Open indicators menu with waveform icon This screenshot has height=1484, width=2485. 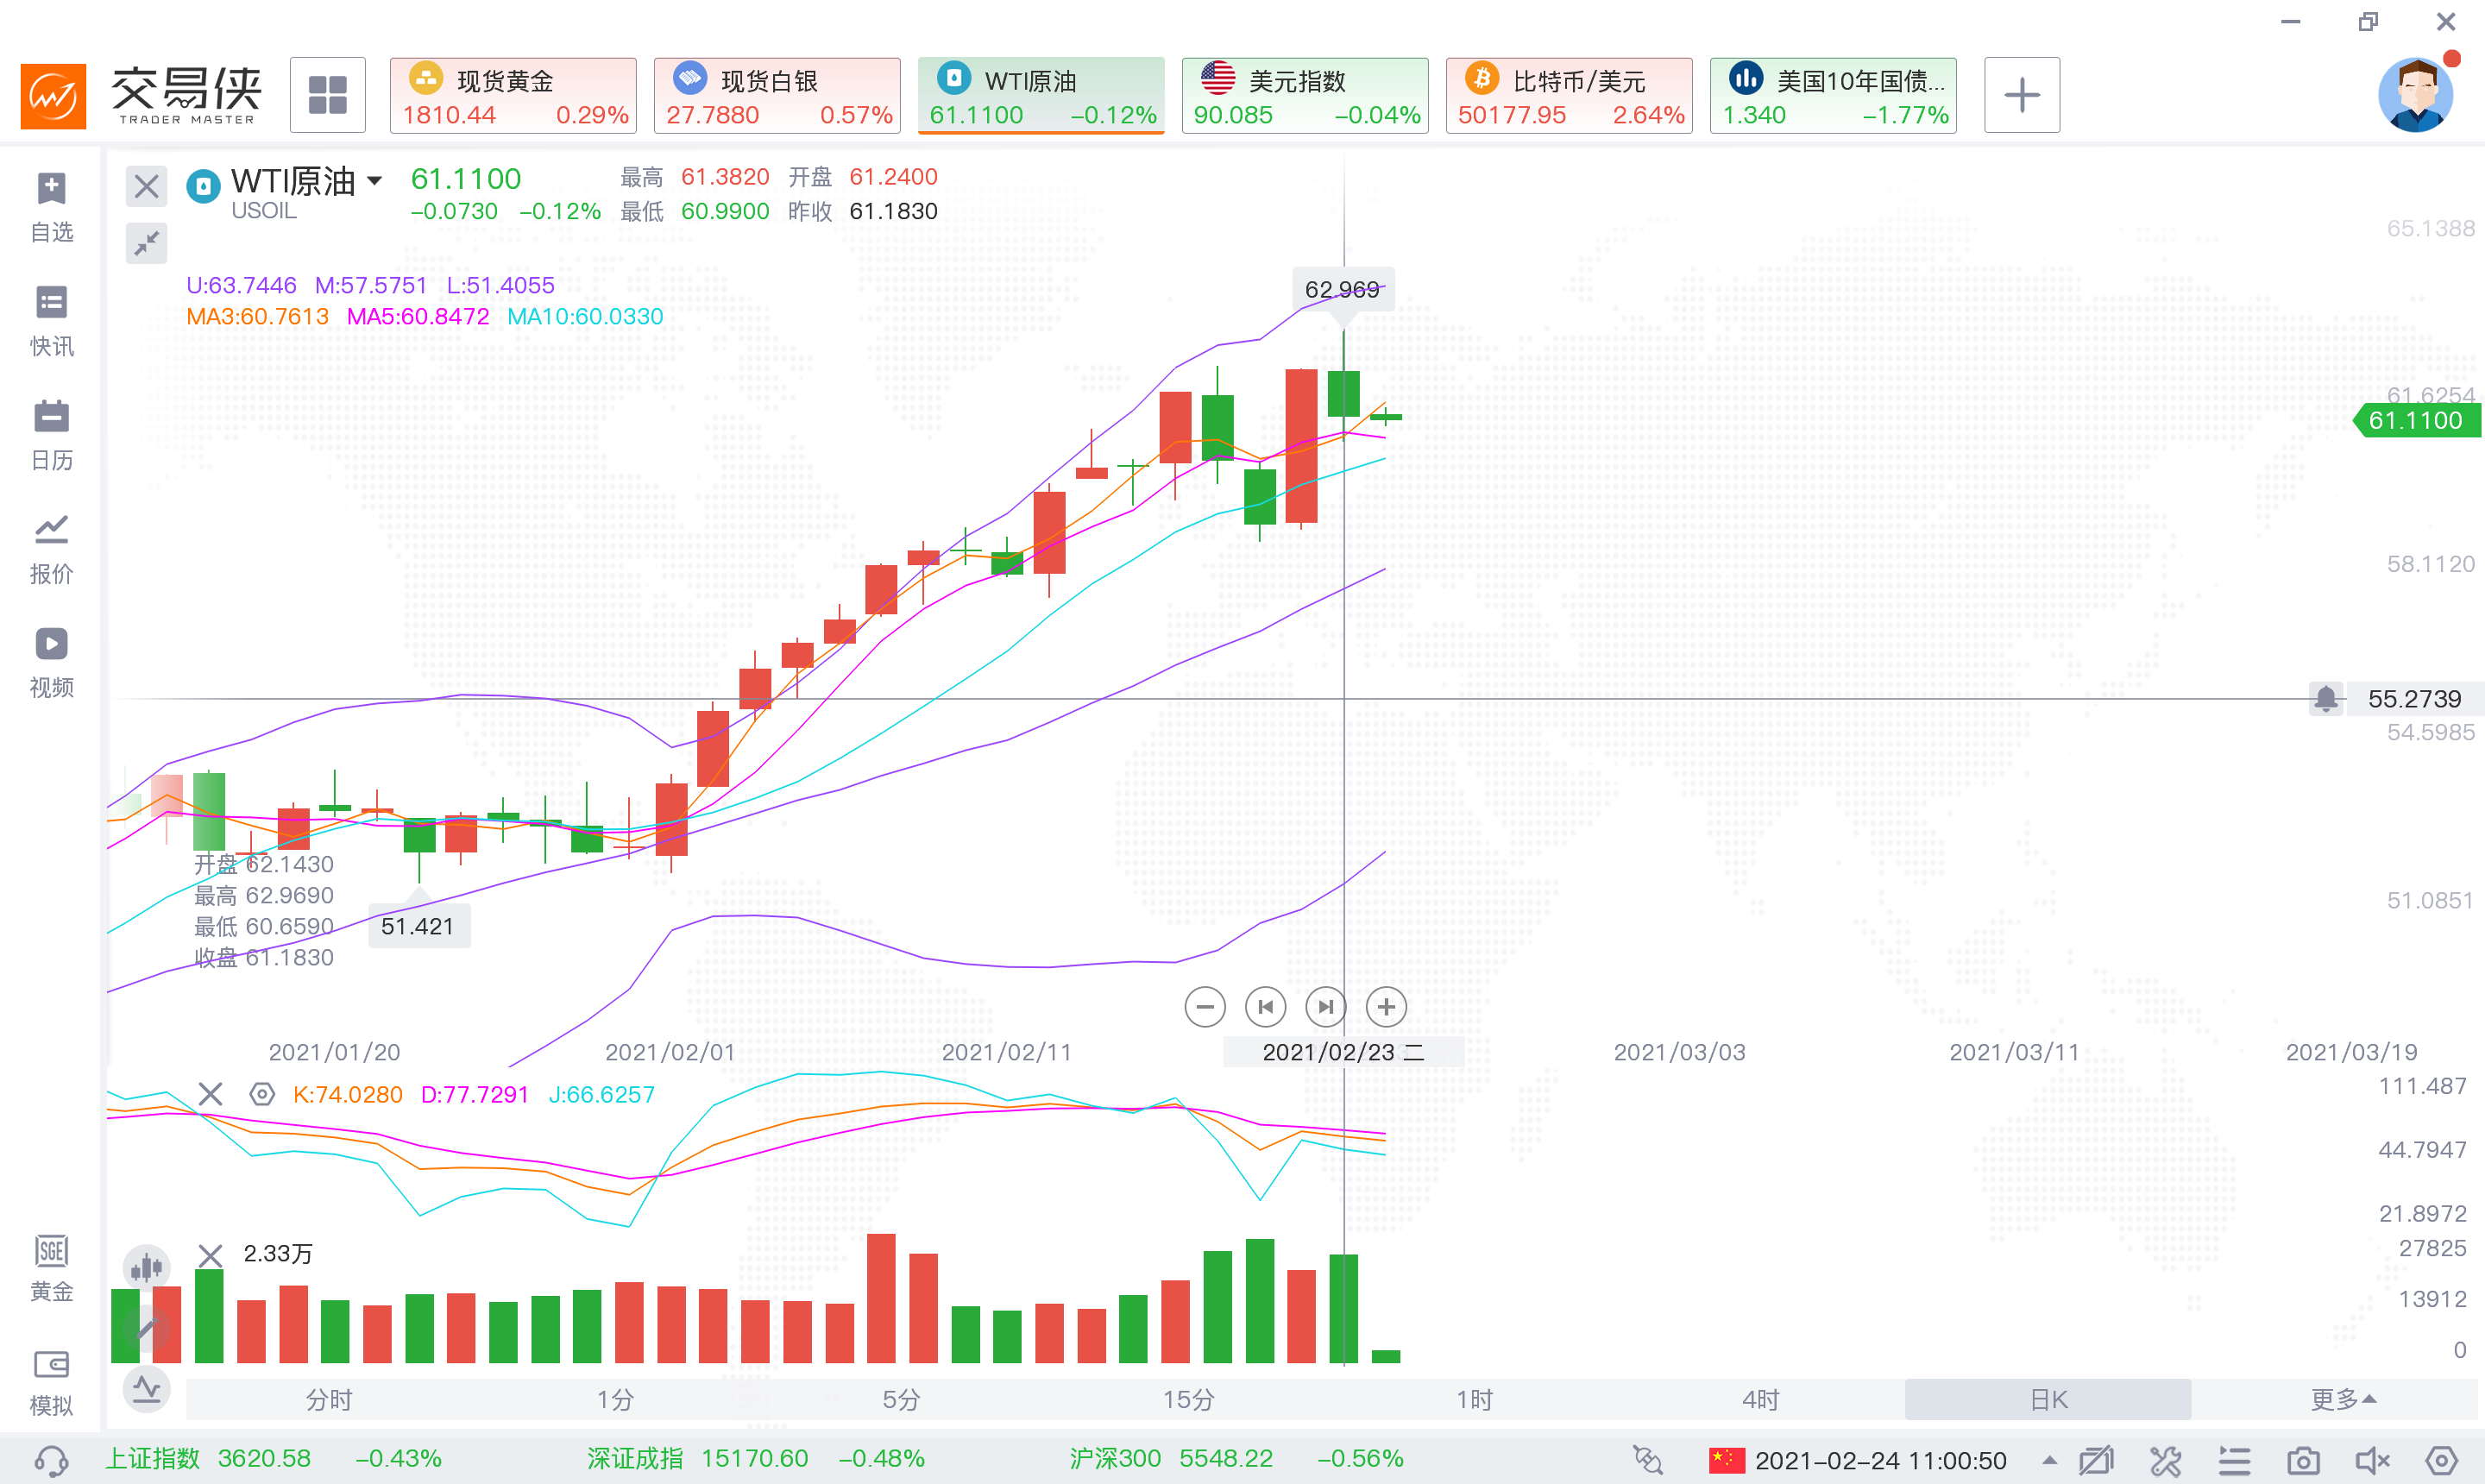146,1388
